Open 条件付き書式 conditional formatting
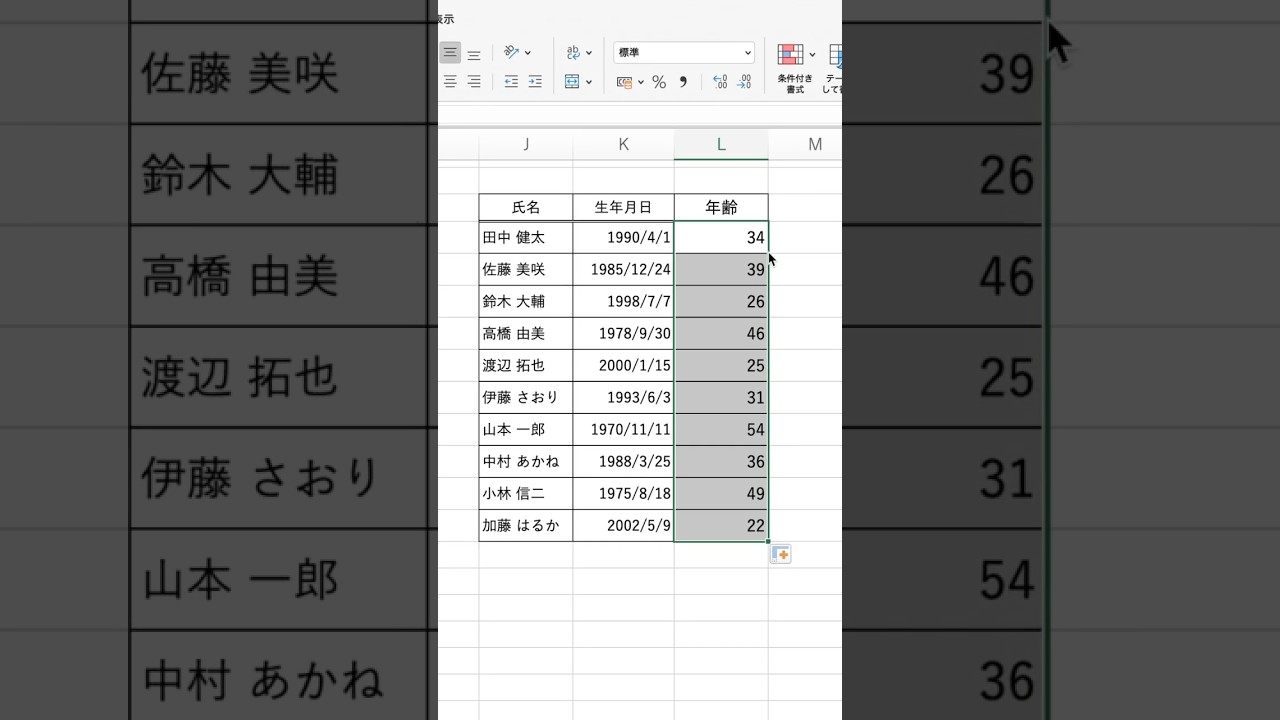The width and height of the screenshot is (1280, 720). [795, 68]
